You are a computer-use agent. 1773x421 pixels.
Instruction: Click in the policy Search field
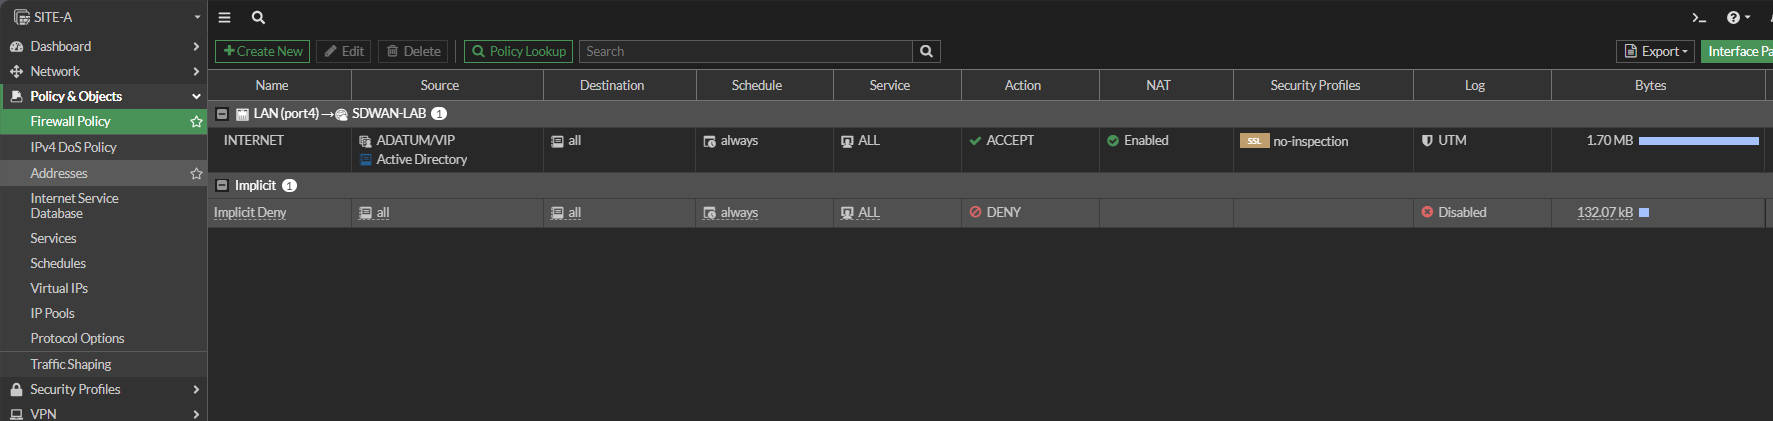point(745,51)
